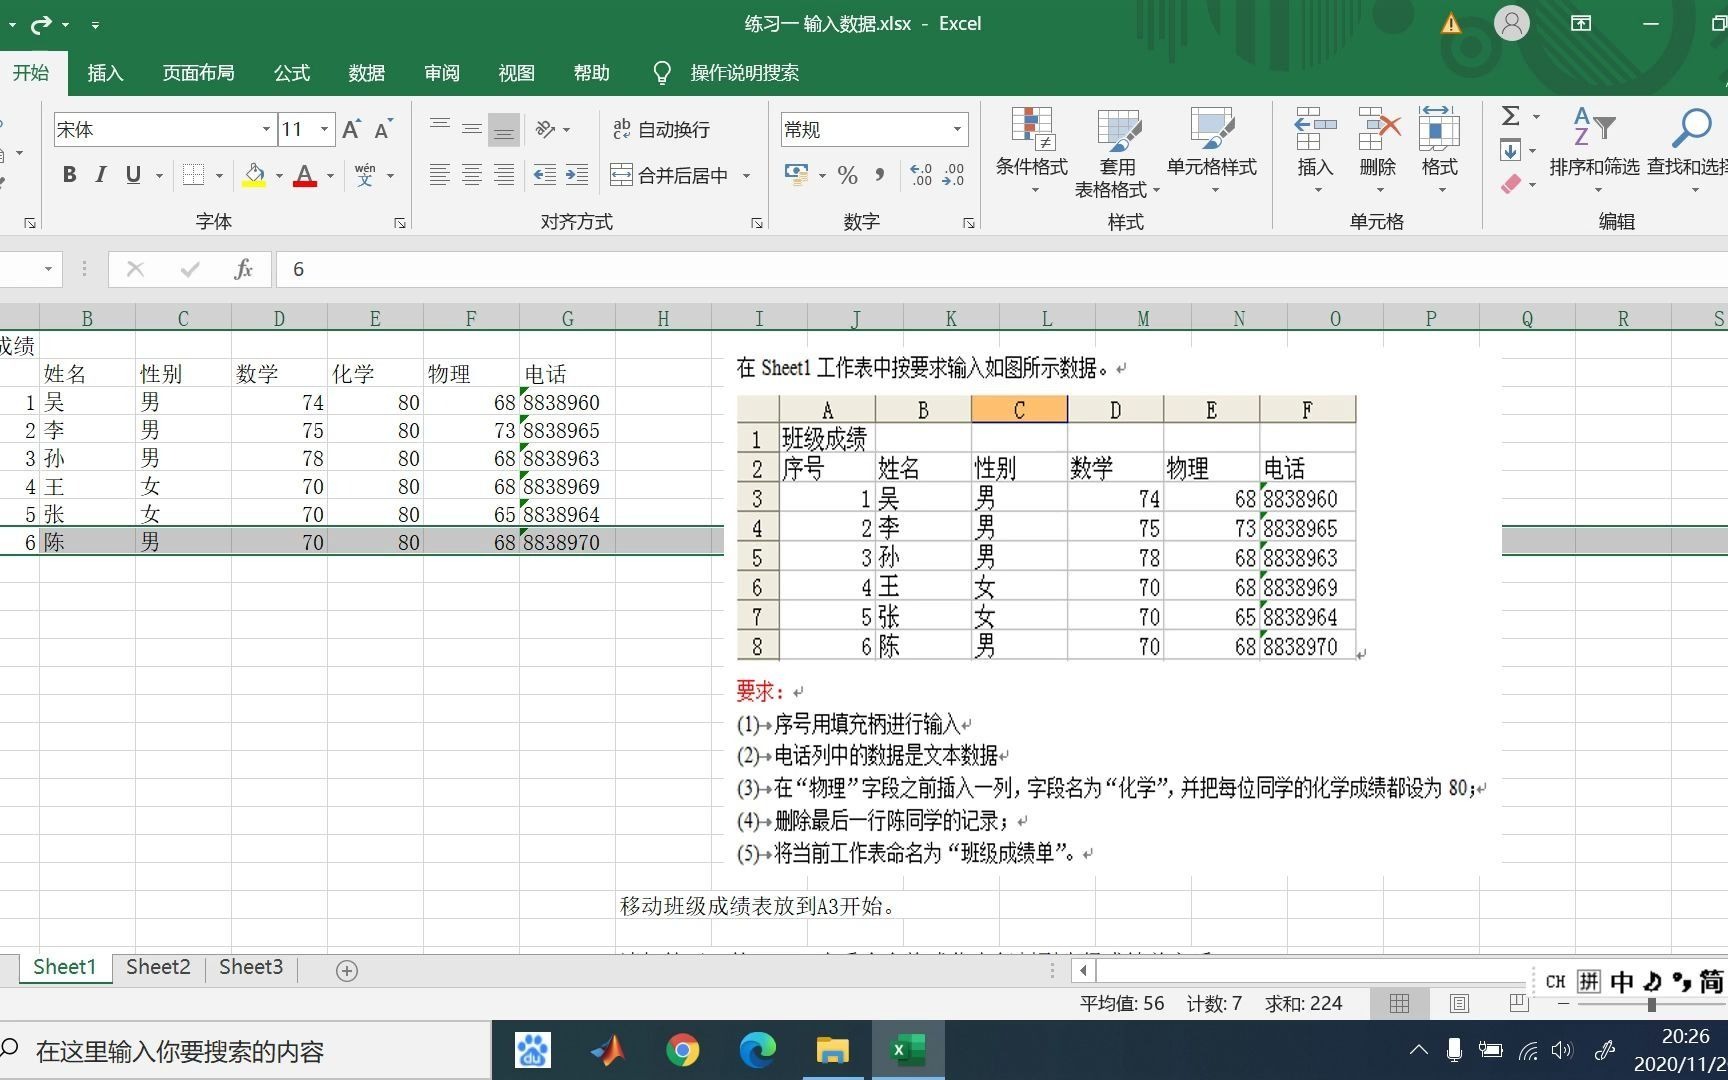Open the font size 11 dropdown
This screenshot has height=1080, width=1728.
pyautogui.click(x=322, y=129)
